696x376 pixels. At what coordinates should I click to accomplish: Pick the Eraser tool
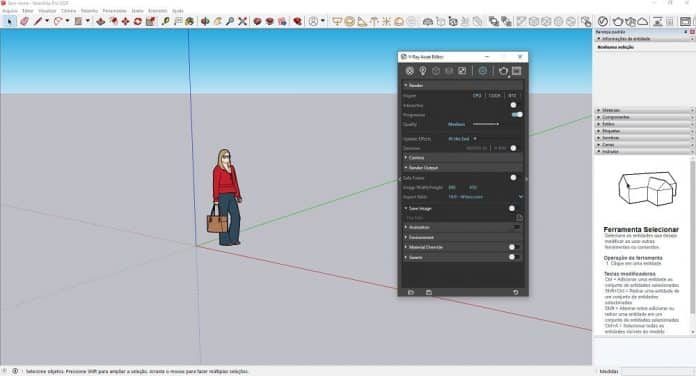click(24, 21)
